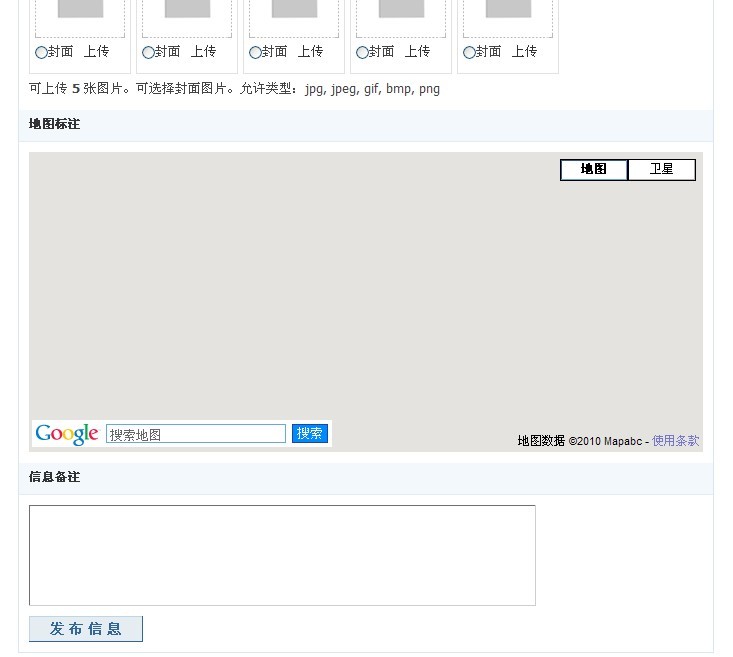
Task: Click the second 上传 upload link
Action: (x=203, y=51)
